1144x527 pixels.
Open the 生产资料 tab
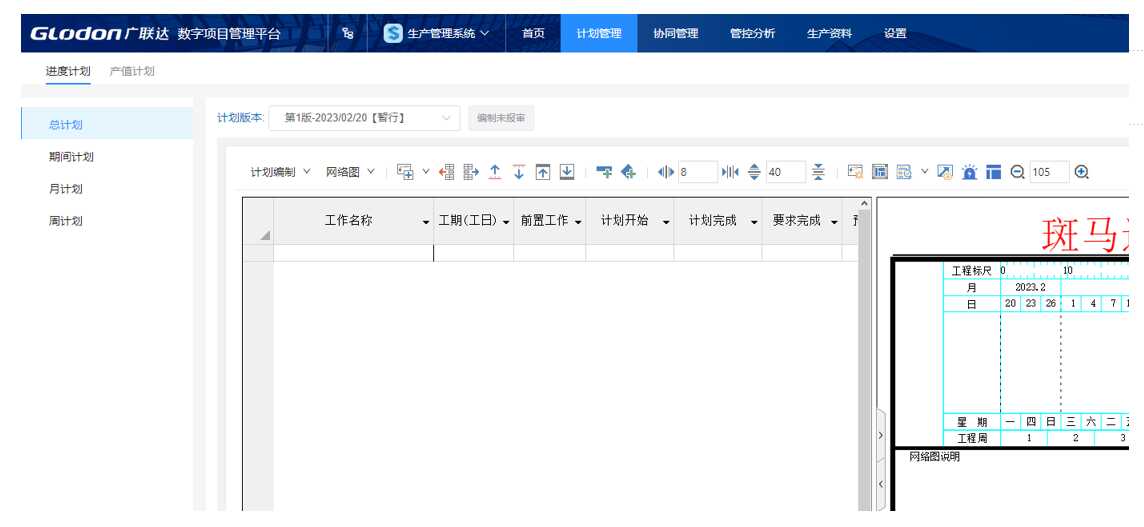(829, 33)
